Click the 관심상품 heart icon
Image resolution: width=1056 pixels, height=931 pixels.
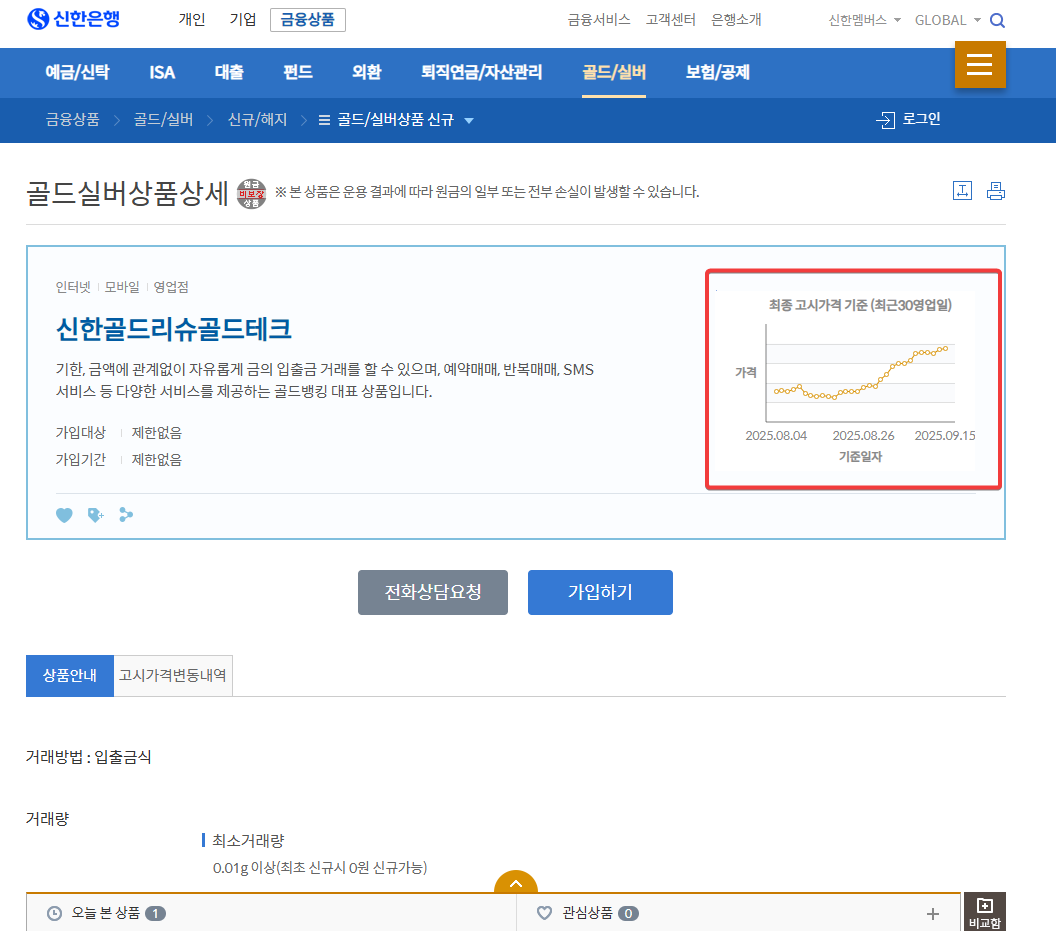pyautogui.click(x=544, y=913)
